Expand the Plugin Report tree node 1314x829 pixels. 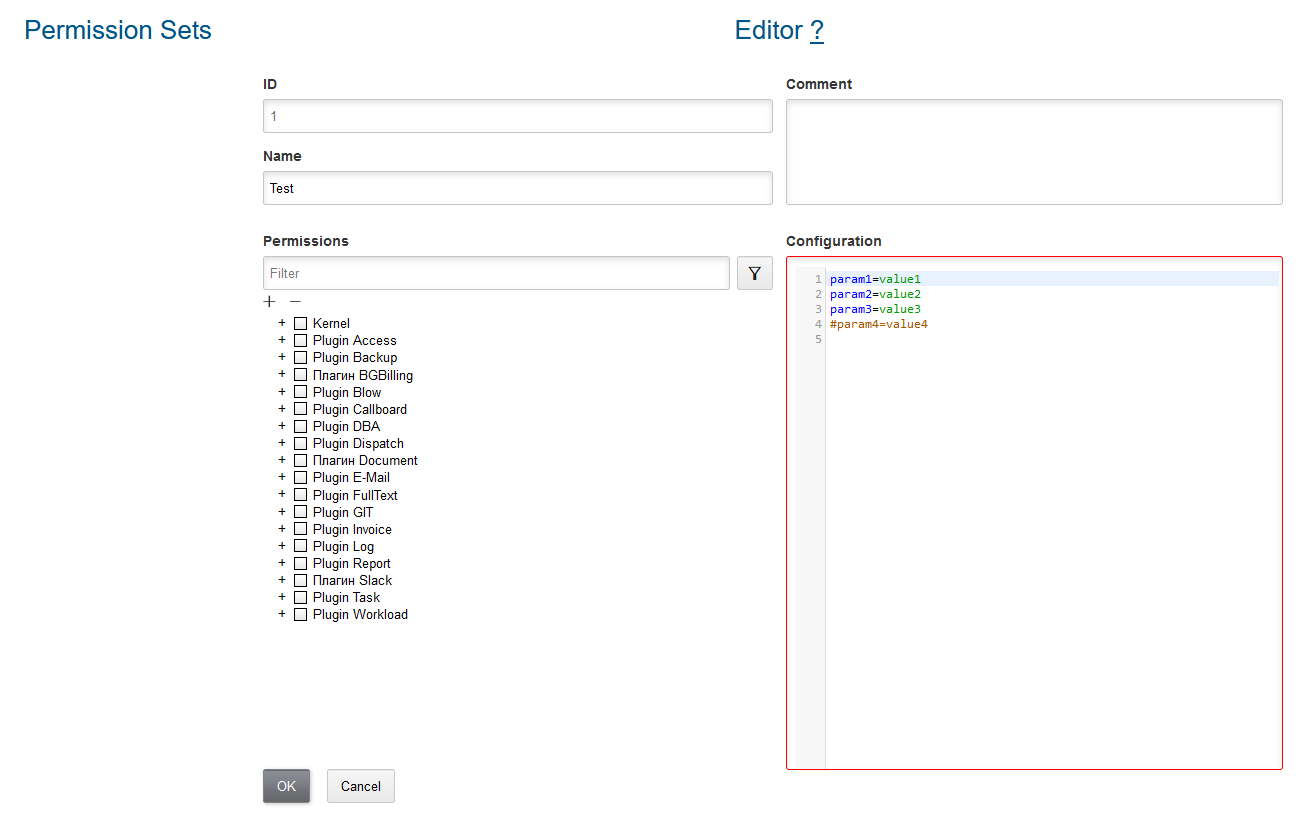tap(281, 563)
